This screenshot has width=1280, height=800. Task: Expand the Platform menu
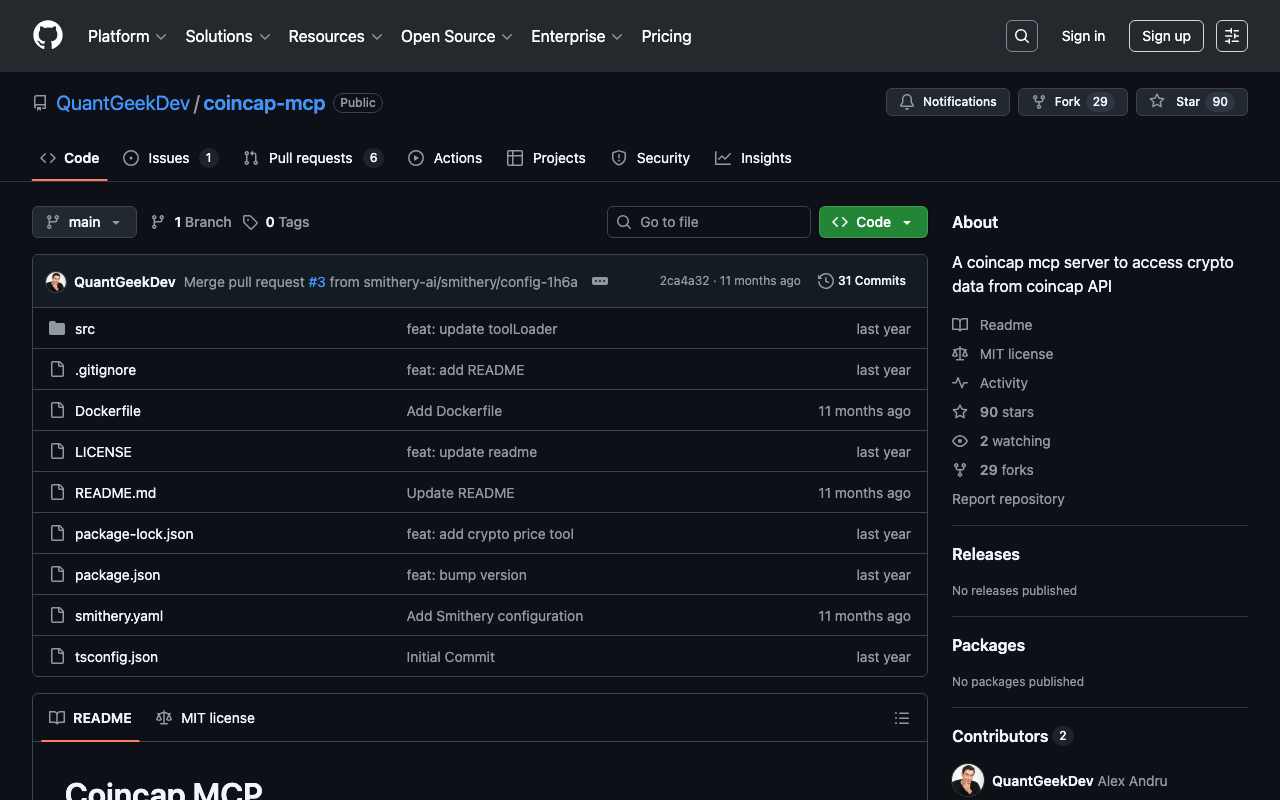tap(127, 36)
